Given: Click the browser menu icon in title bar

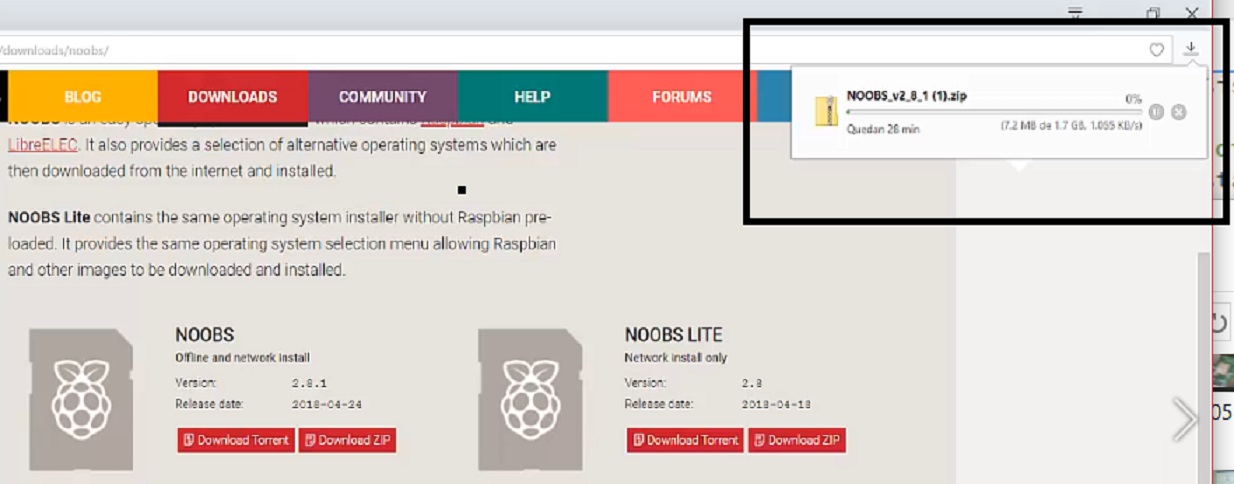Looking at the screenshot, I should coord(1075,13).
